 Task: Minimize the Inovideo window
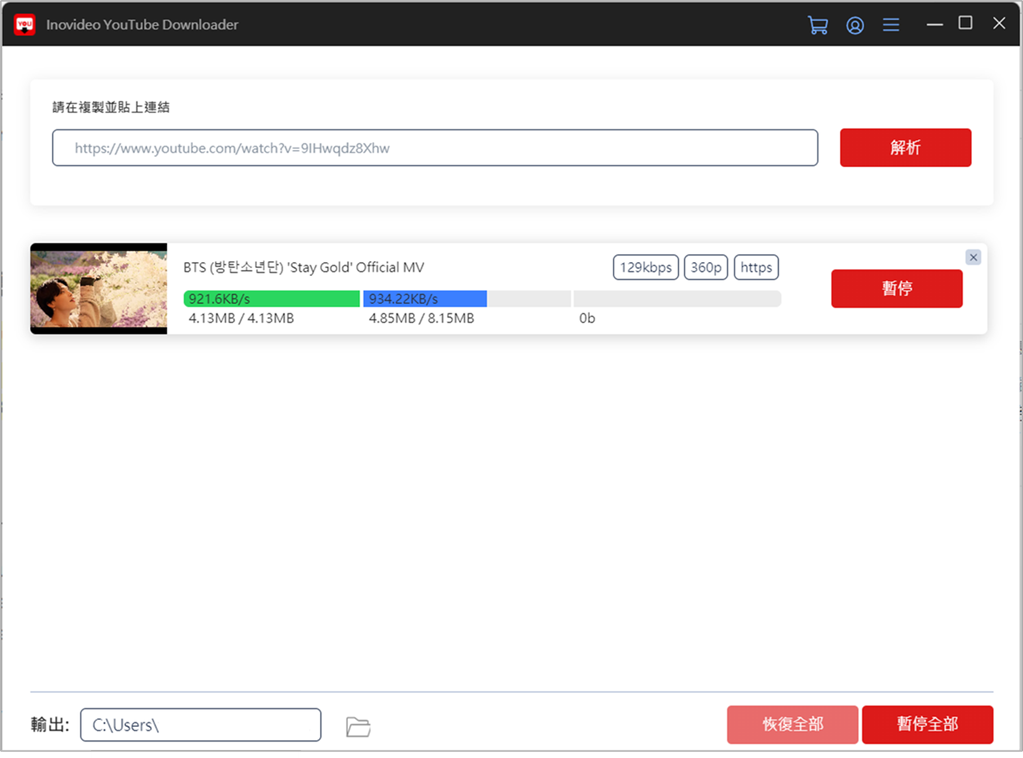[934, 25]
